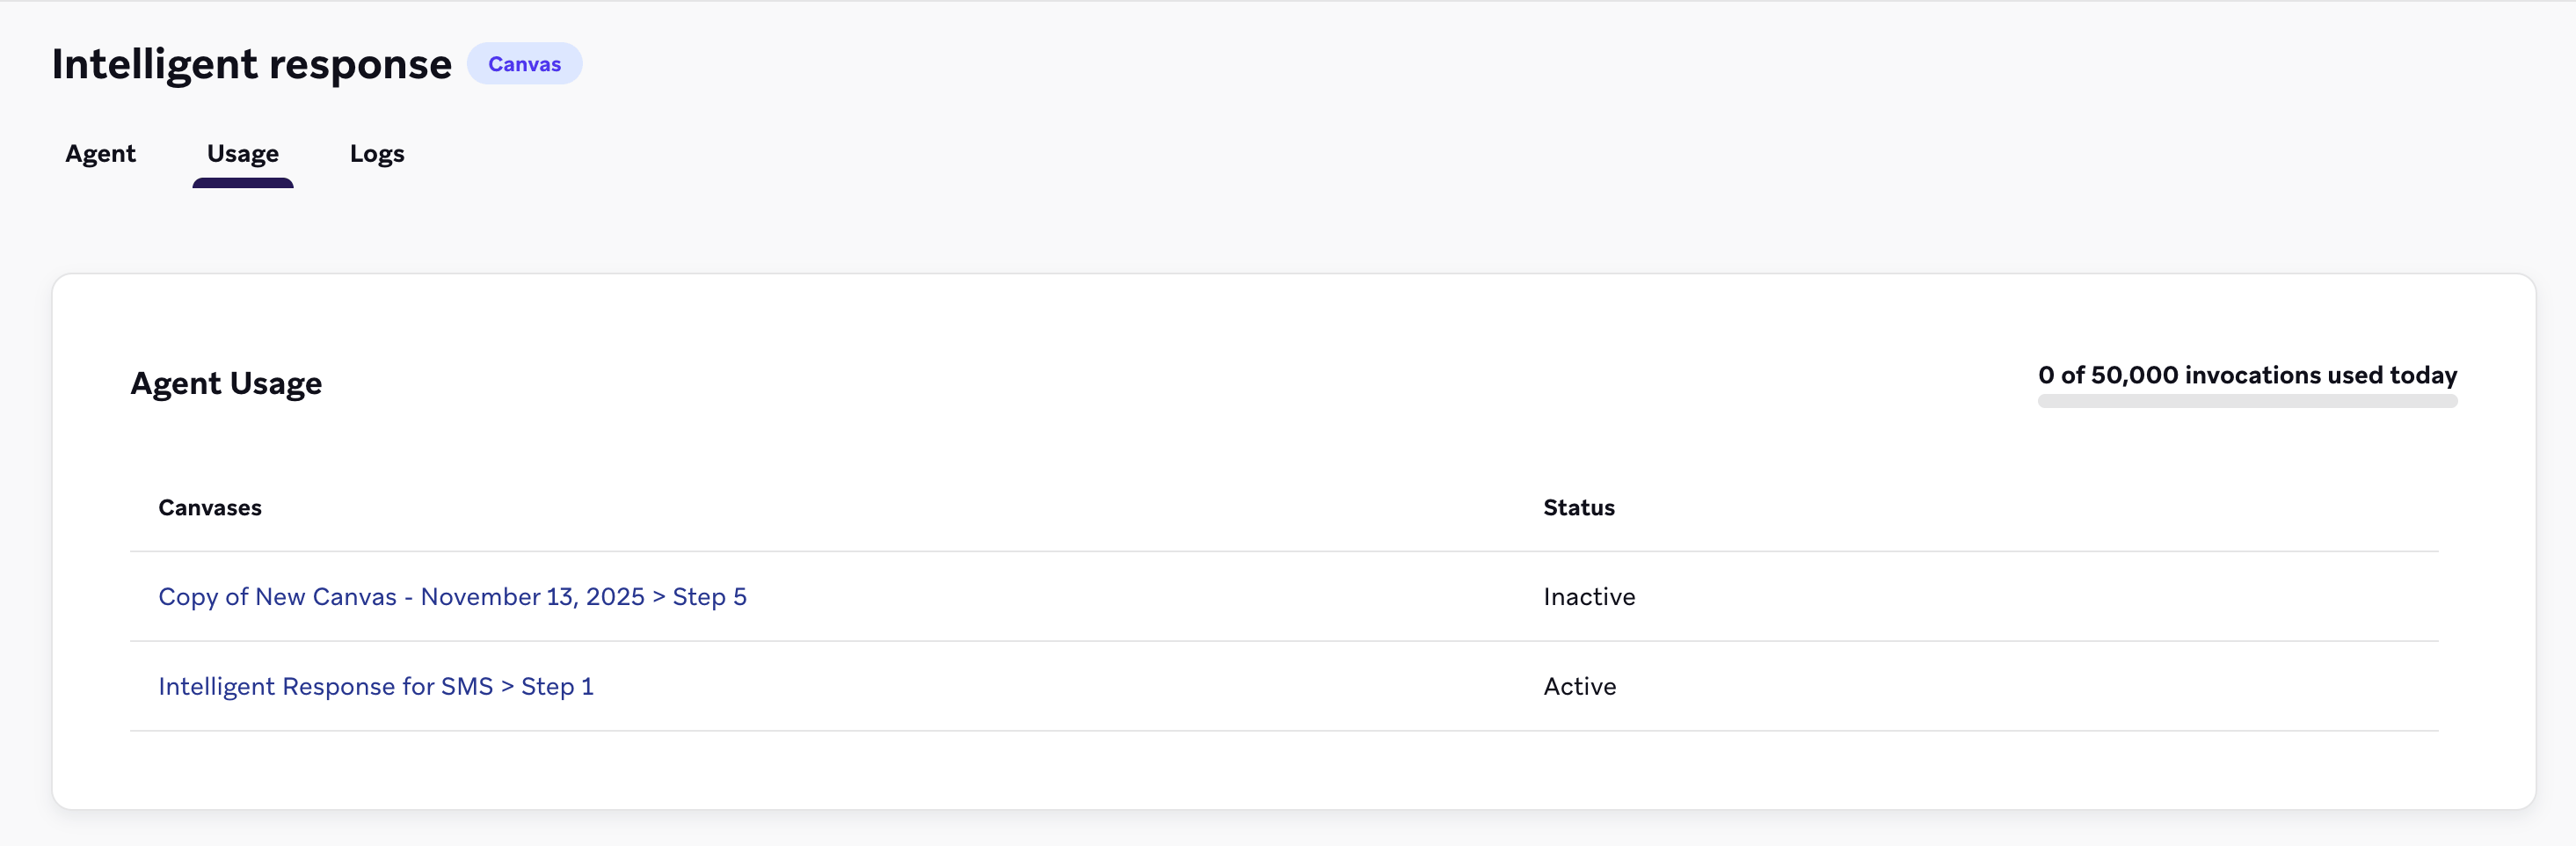Viewport: 2576px width, 846px height.
Task: Open the Copy of New Canvas Step 5 link
Action: coord(452,597)
